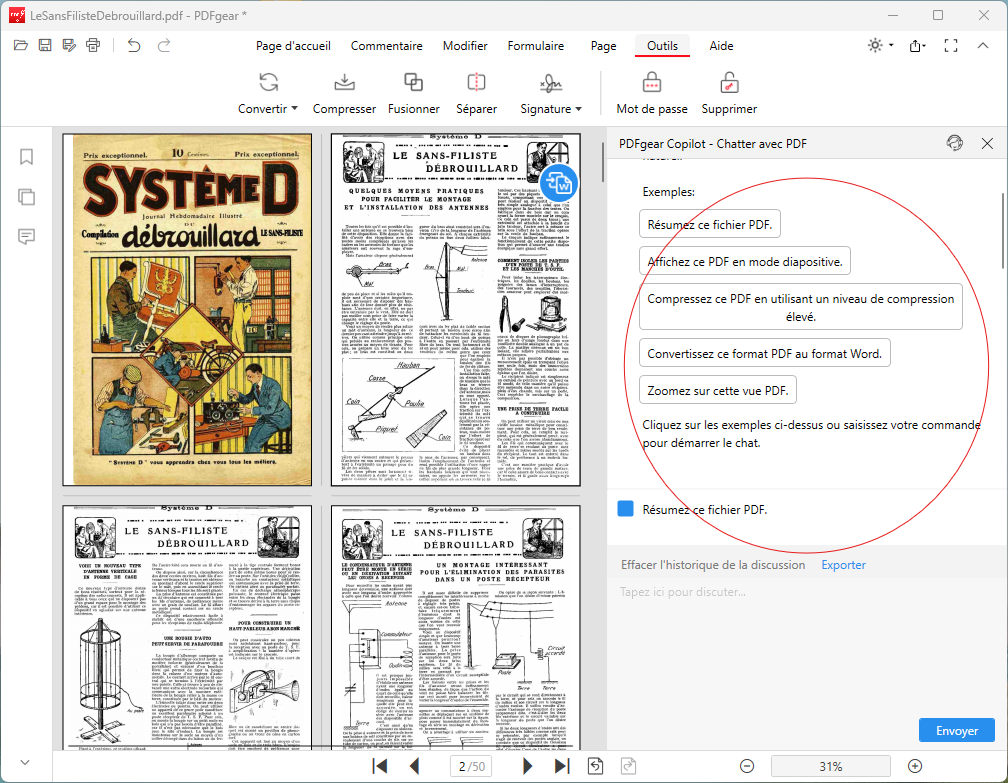Image resolution: width=1008 pixels, height=783 pixels.
Task: Open the Aide tab
Action: (721, 46)
